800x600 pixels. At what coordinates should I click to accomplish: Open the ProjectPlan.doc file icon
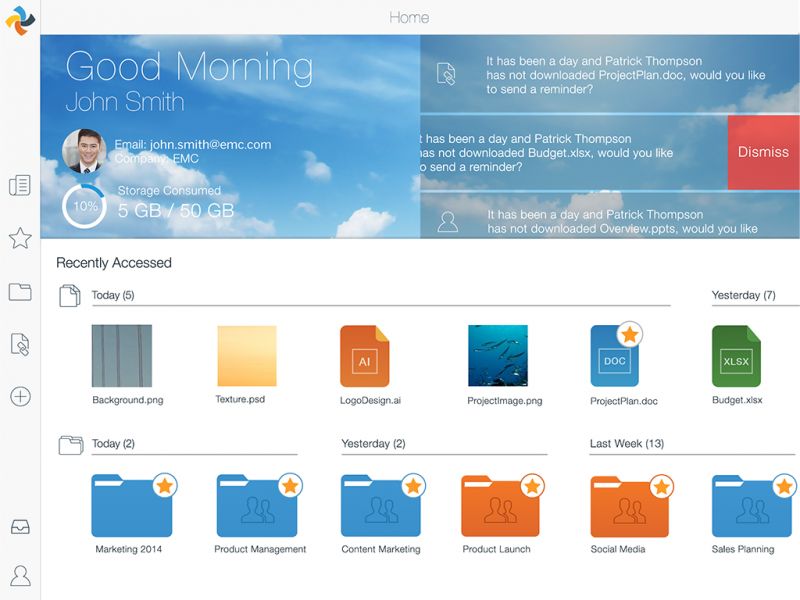(x=614, y=357)
